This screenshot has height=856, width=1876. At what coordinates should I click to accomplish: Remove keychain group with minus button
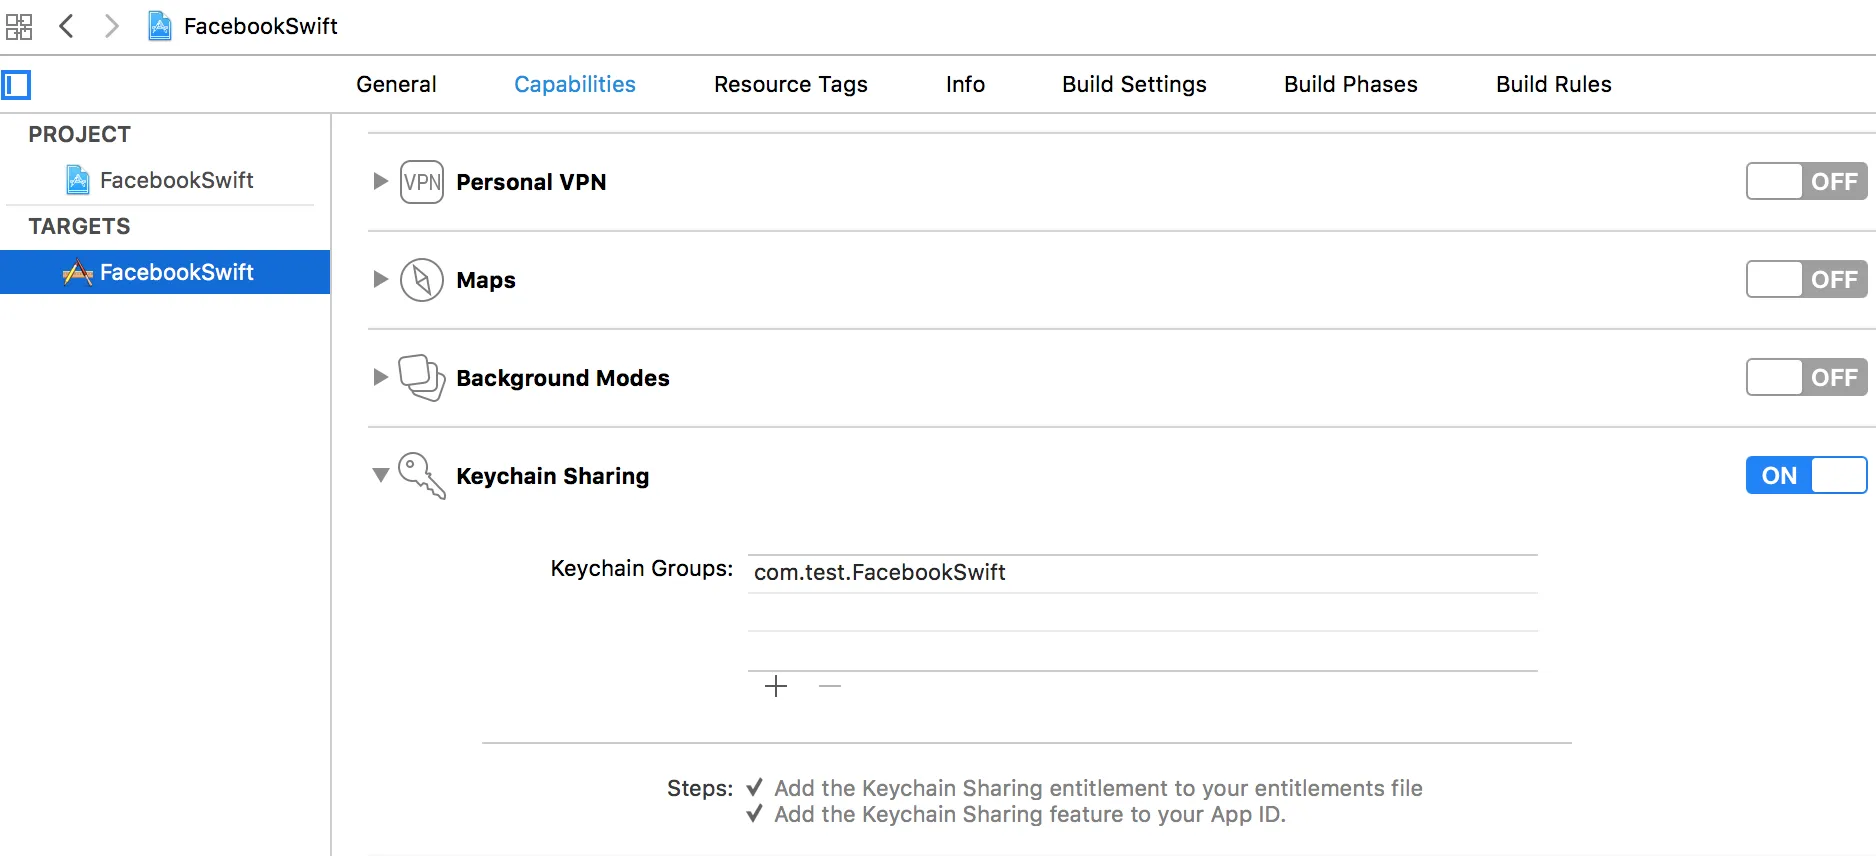(830, 686)
